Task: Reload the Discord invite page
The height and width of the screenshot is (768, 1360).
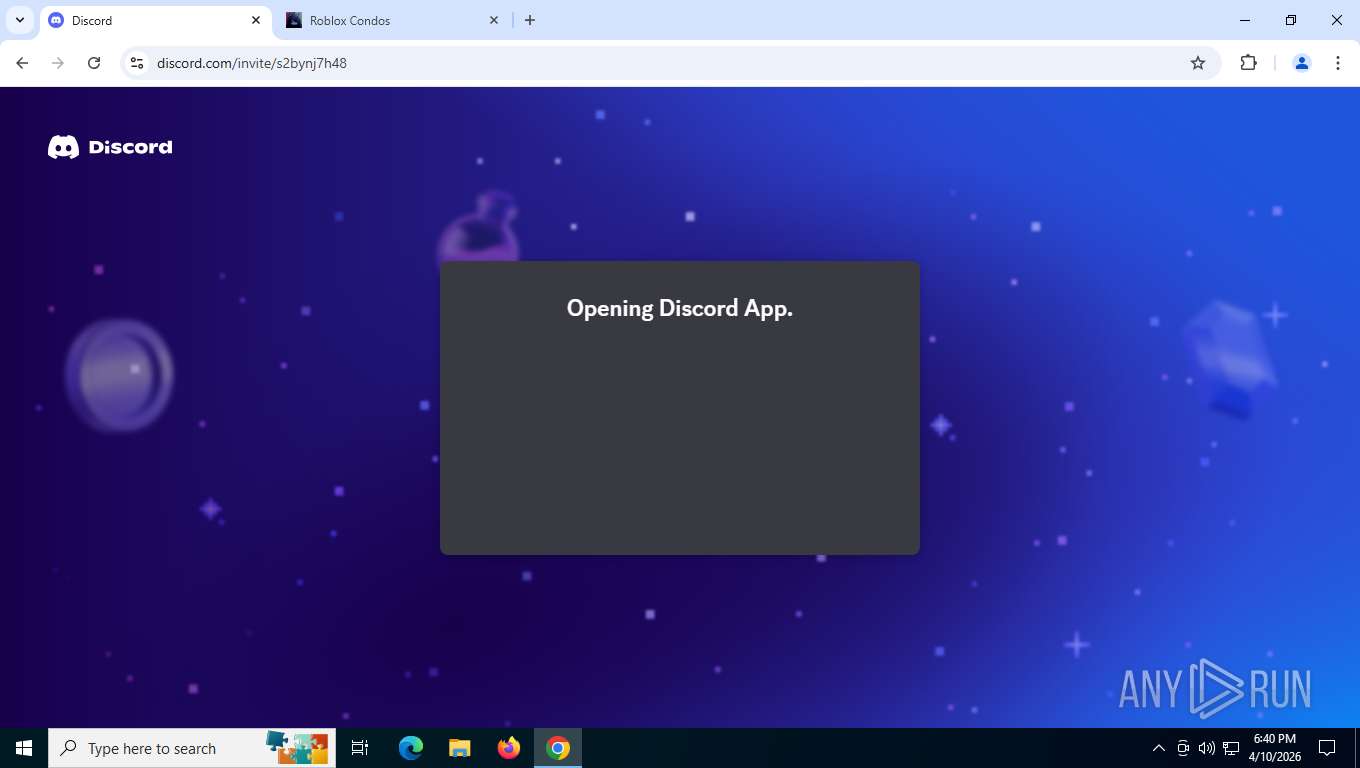Action: [x=94, y=63]
